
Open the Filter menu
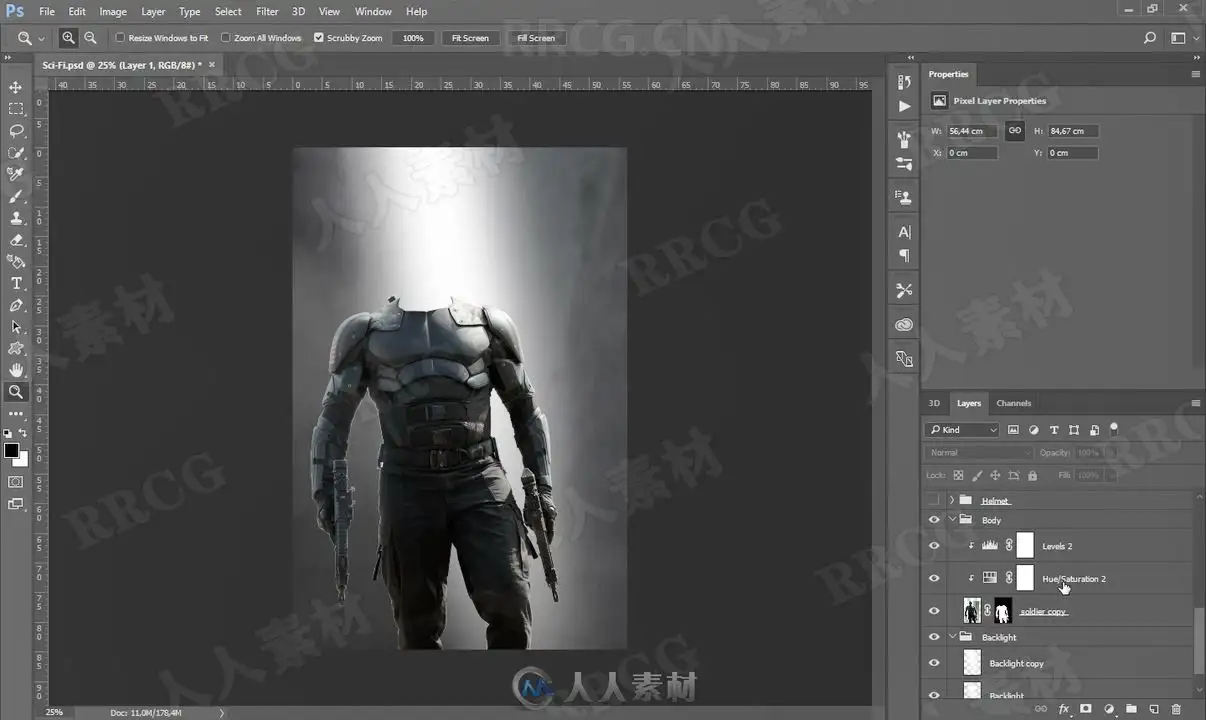[267, 11]
